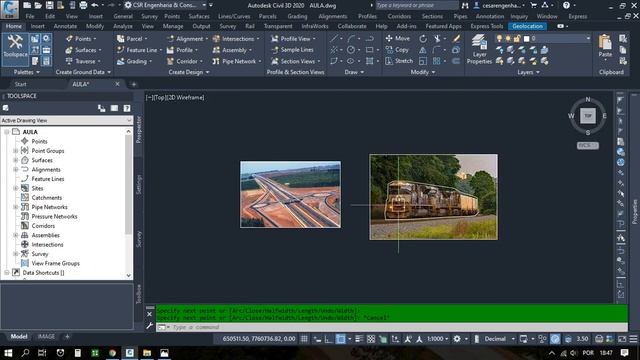The image size is (640, 360).
Task: Click the WCS label under the ViewCube
Action: coord(588,145)
